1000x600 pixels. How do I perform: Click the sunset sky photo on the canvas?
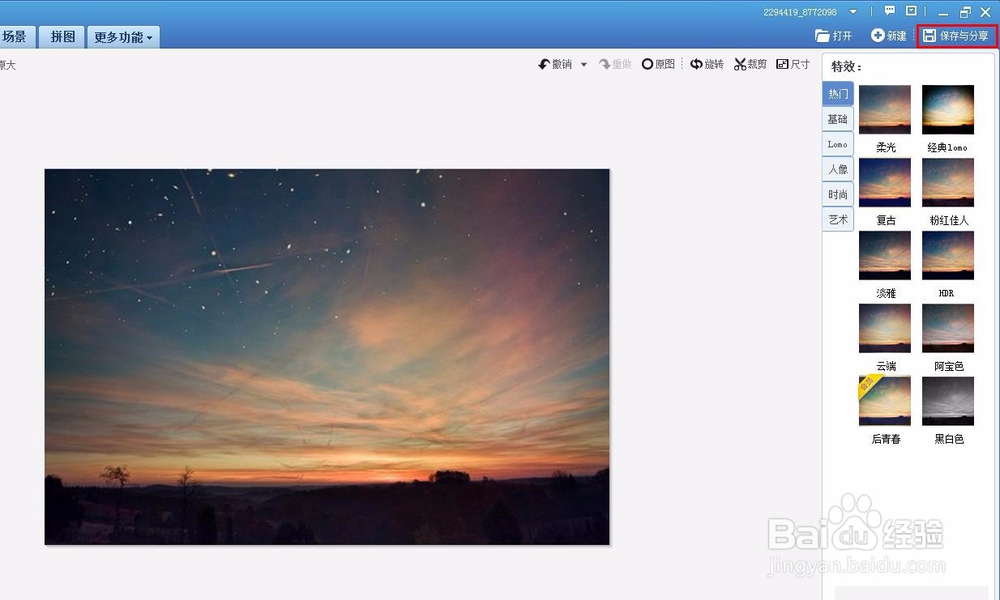click(x=327, y=356)
